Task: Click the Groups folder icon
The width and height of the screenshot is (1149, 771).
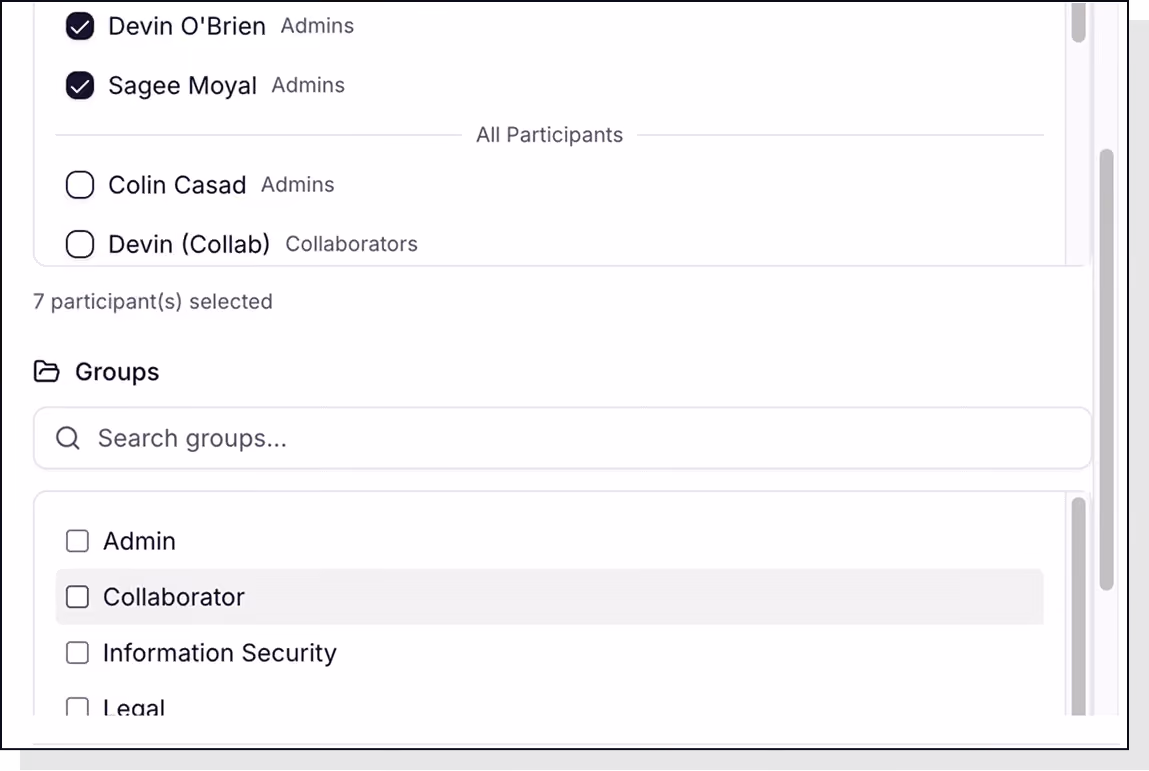Action: (x=46, y=372)
